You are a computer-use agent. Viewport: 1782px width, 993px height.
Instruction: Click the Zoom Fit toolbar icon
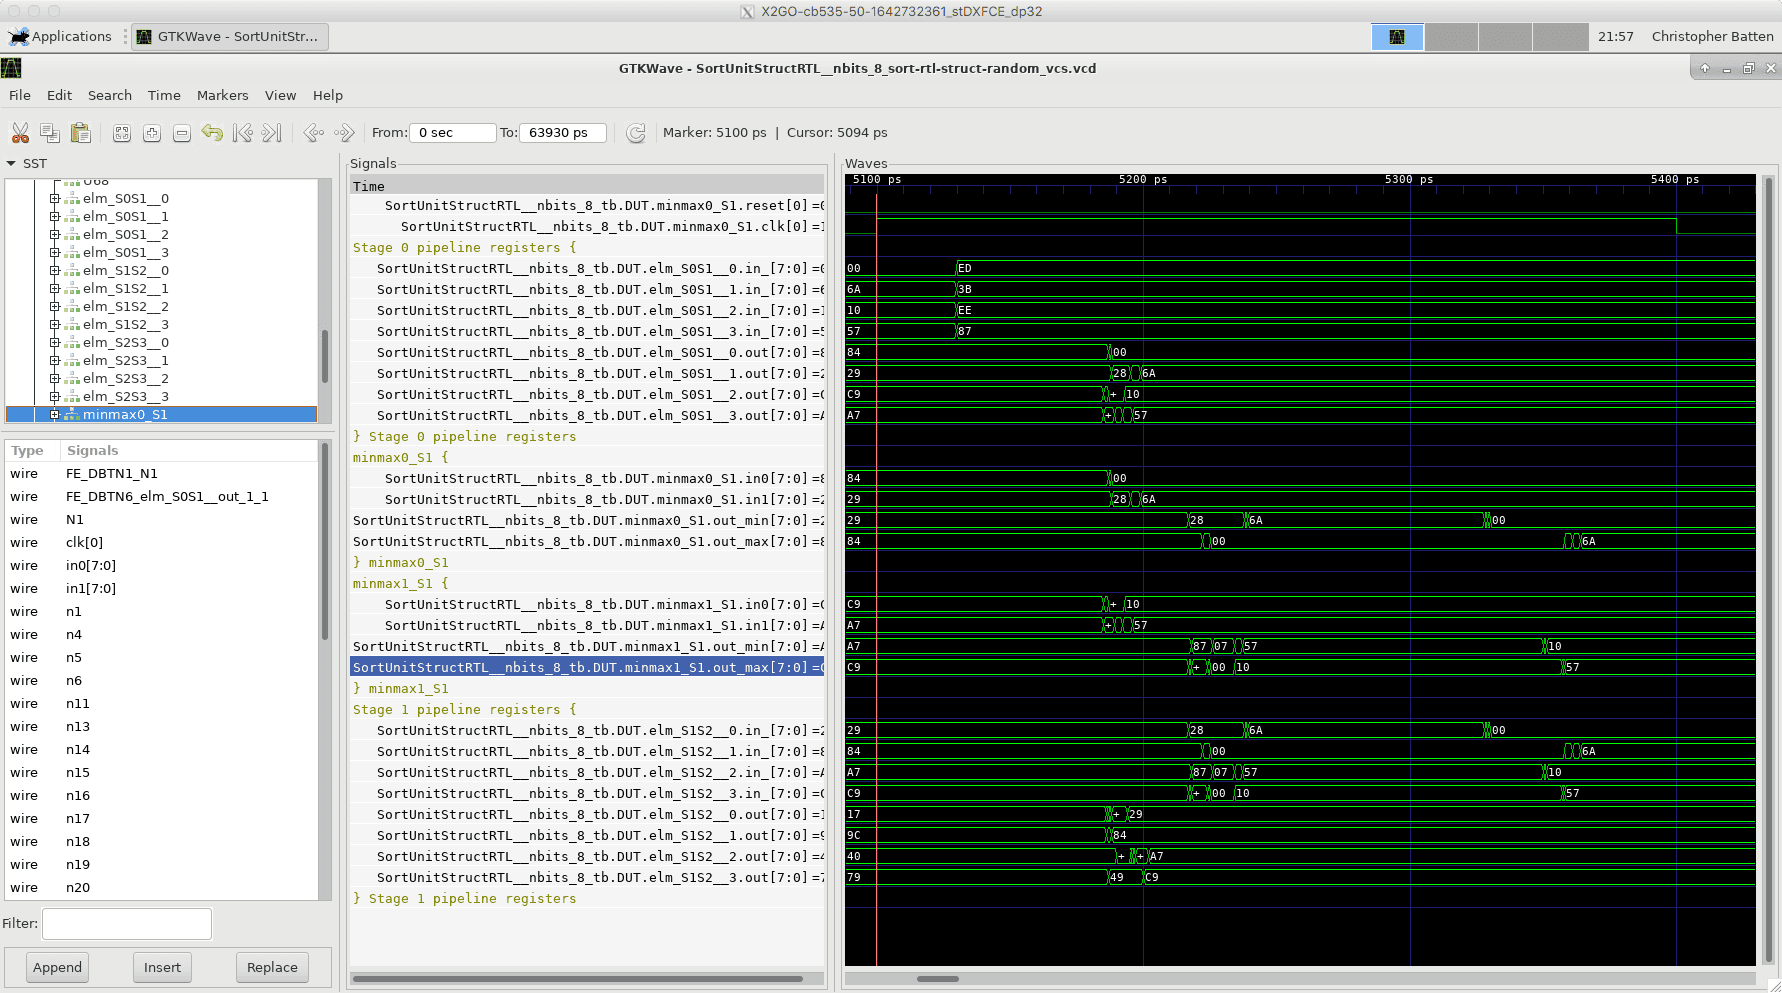(122, 133)
